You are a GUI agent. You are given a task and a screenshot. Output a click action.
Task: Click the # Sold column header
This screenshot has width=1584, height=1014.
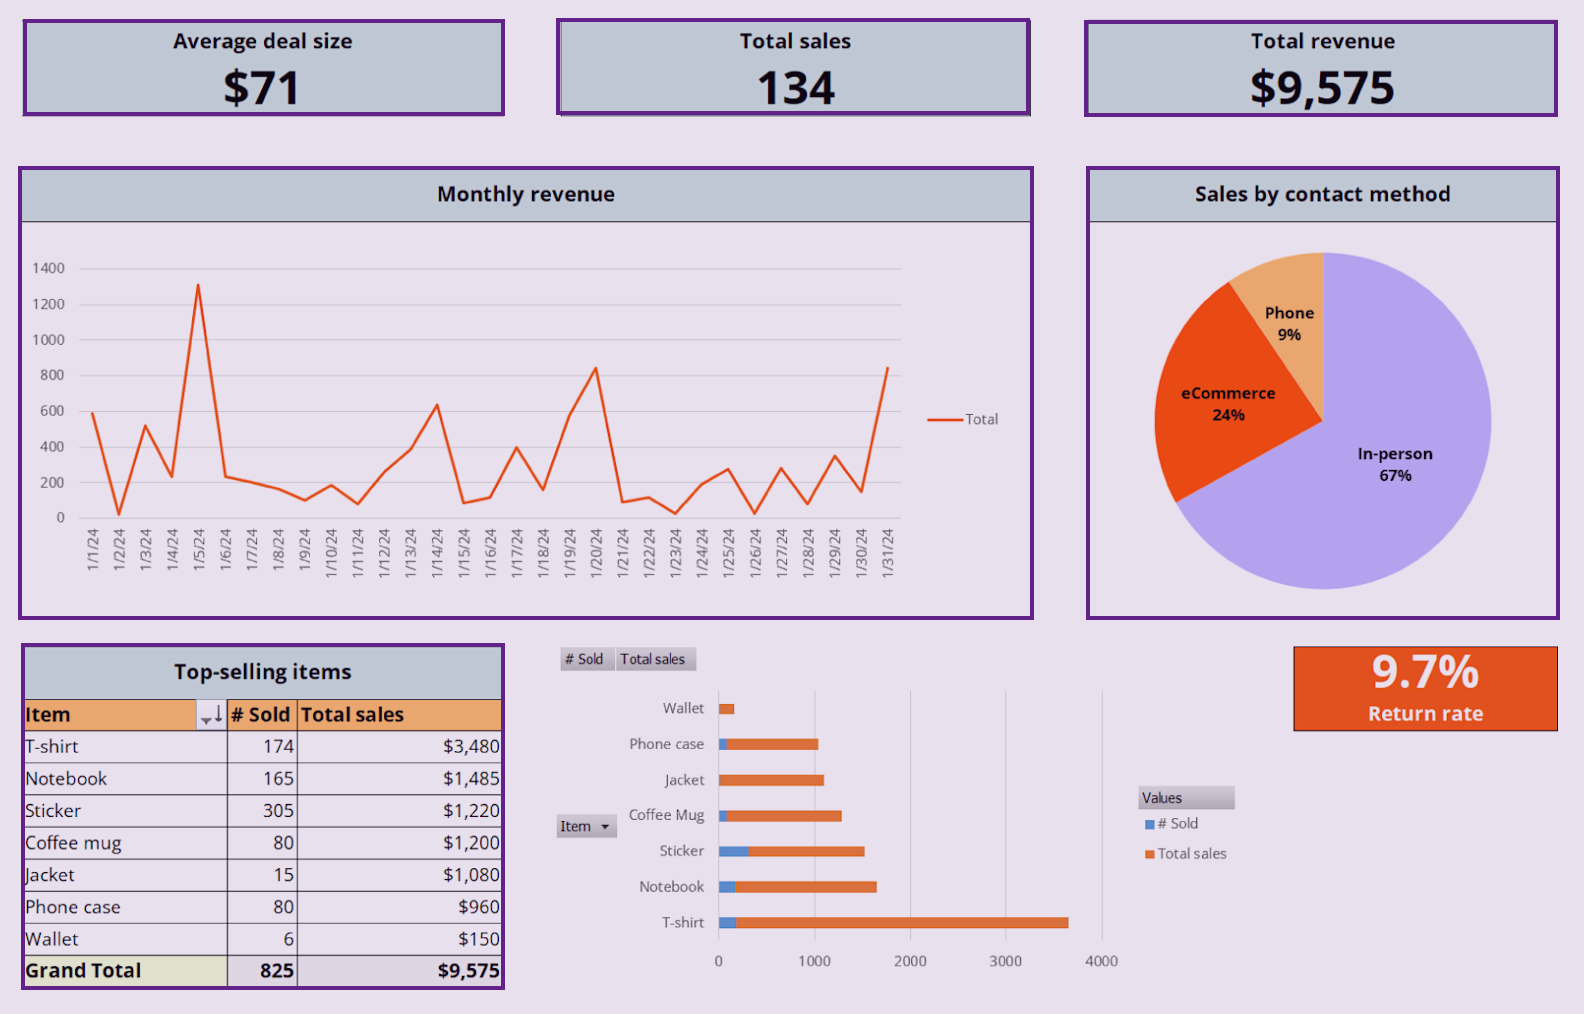click(x=262, y=715)
